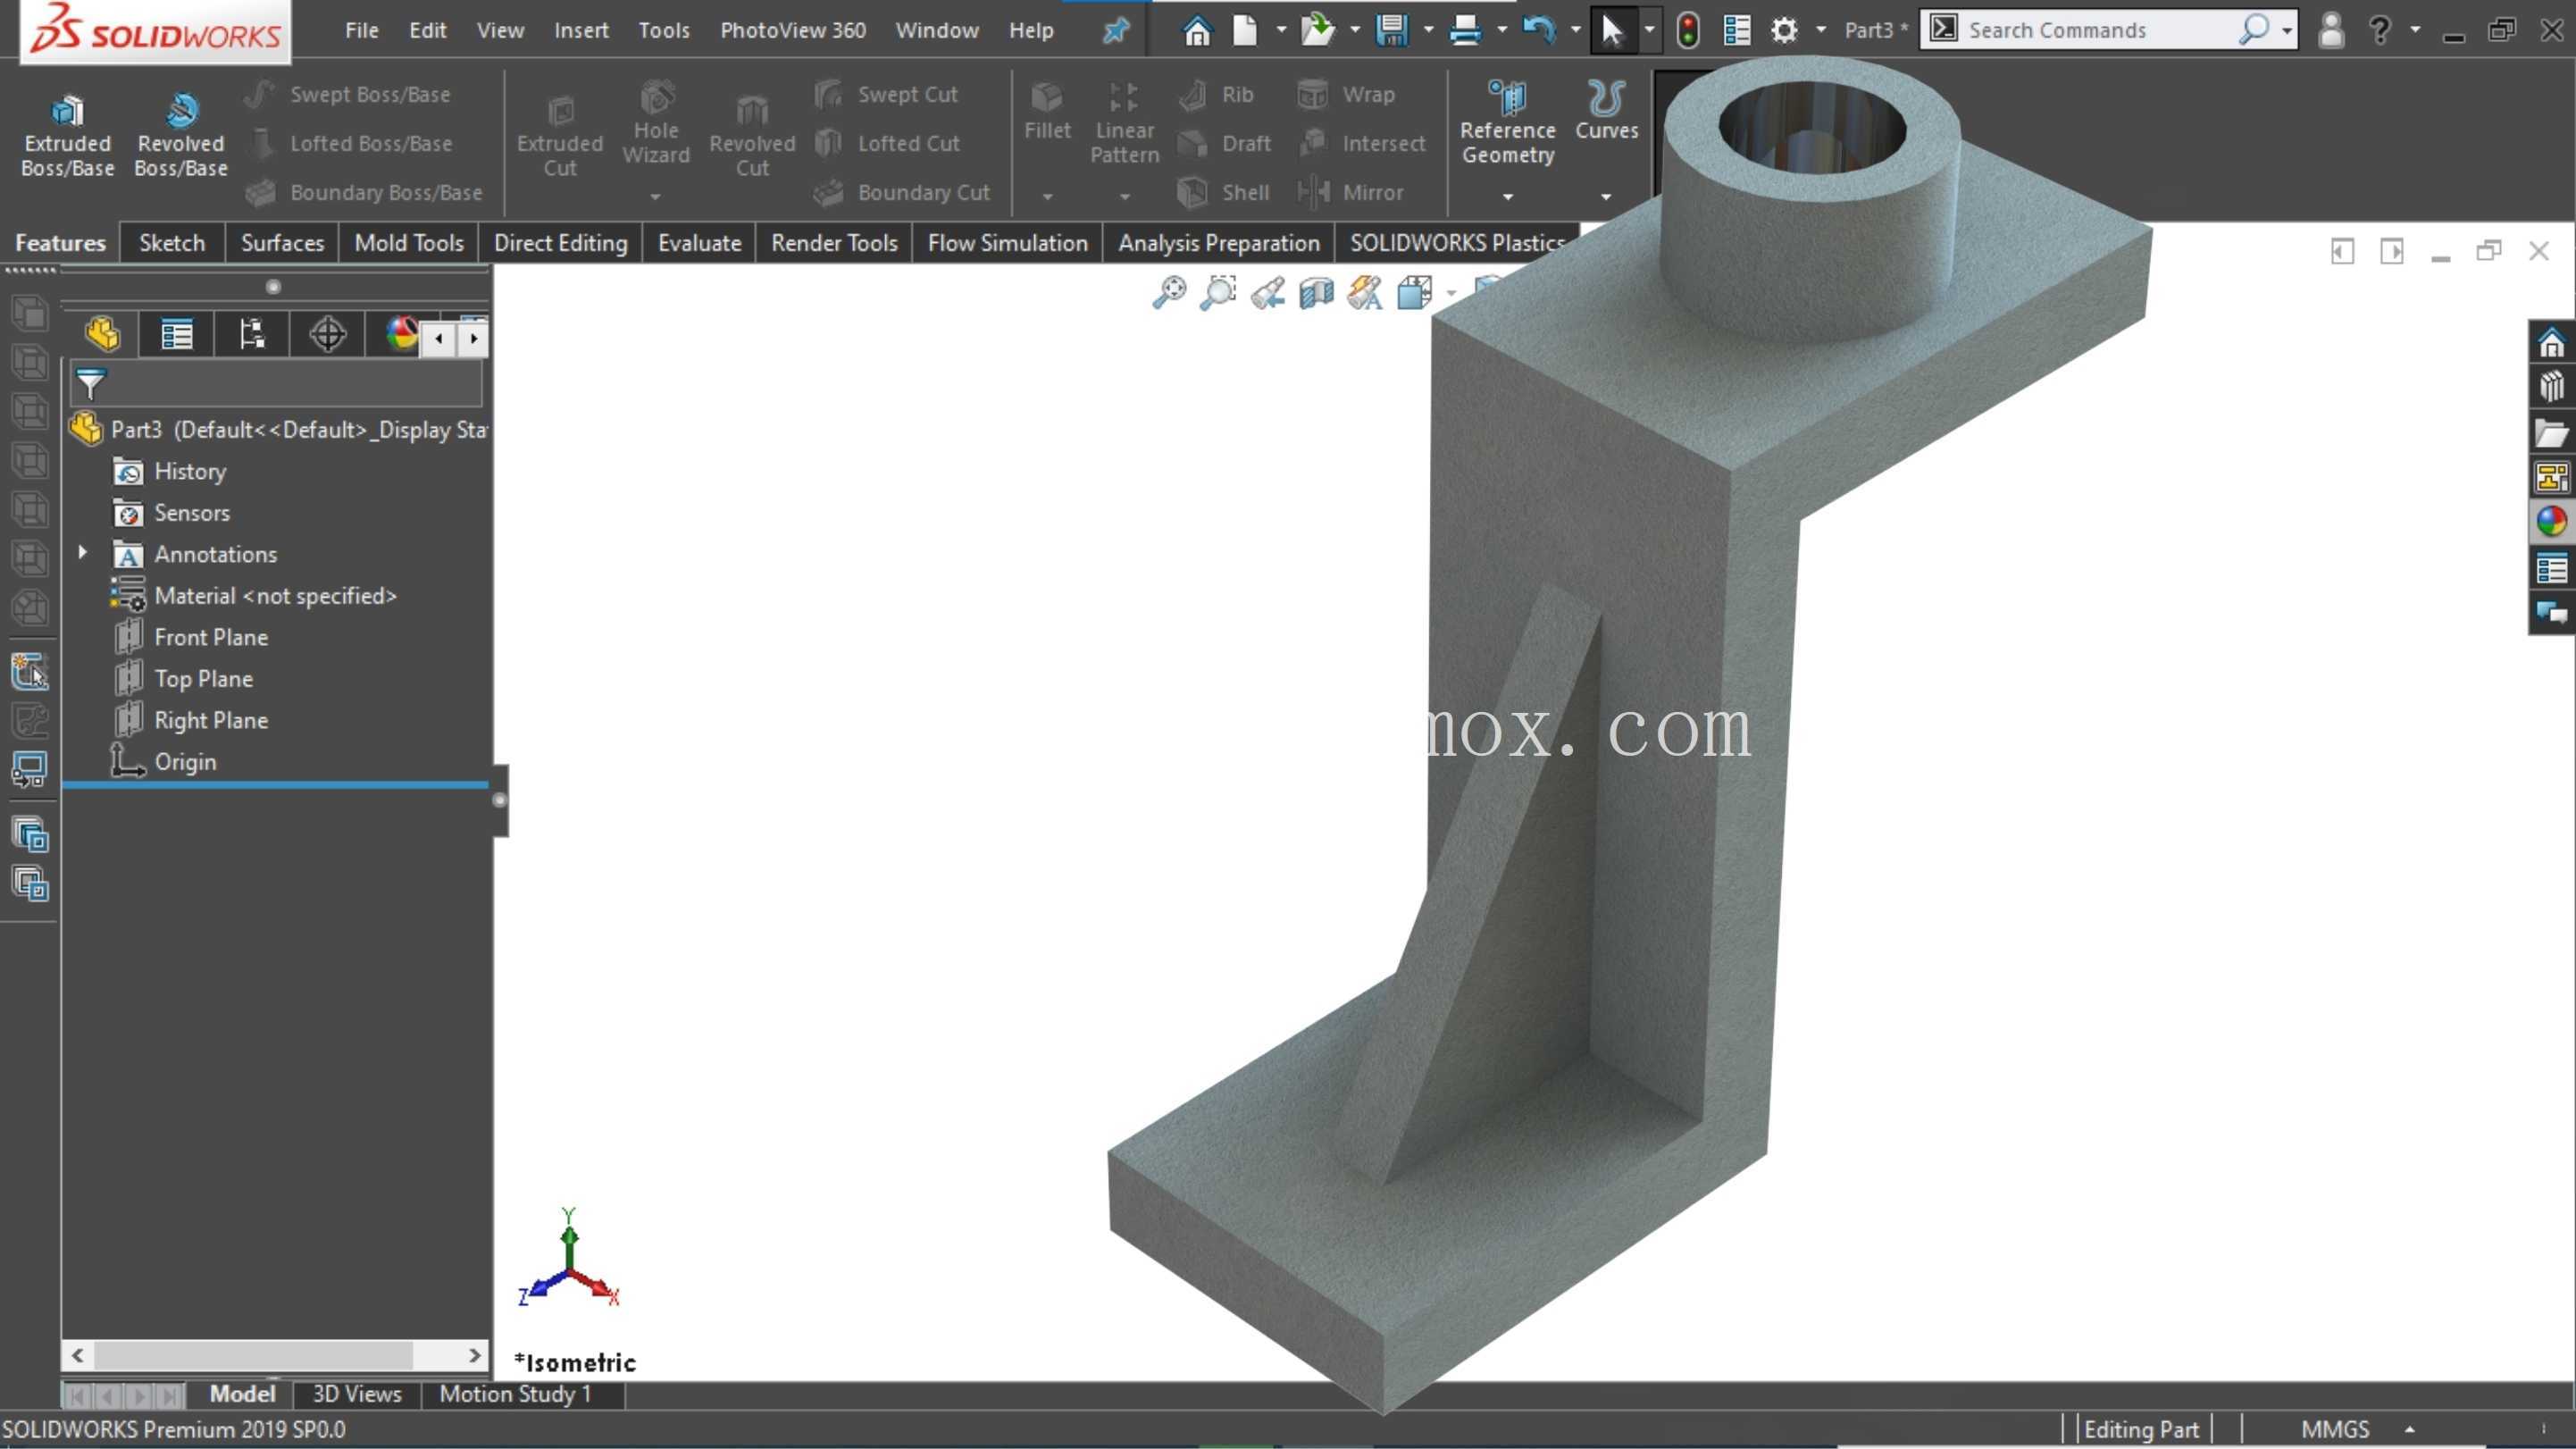Open the dropdown under Fillet
Image resolution: width=2576 pixels, height=1449 pixels.
click(1047, 196)
